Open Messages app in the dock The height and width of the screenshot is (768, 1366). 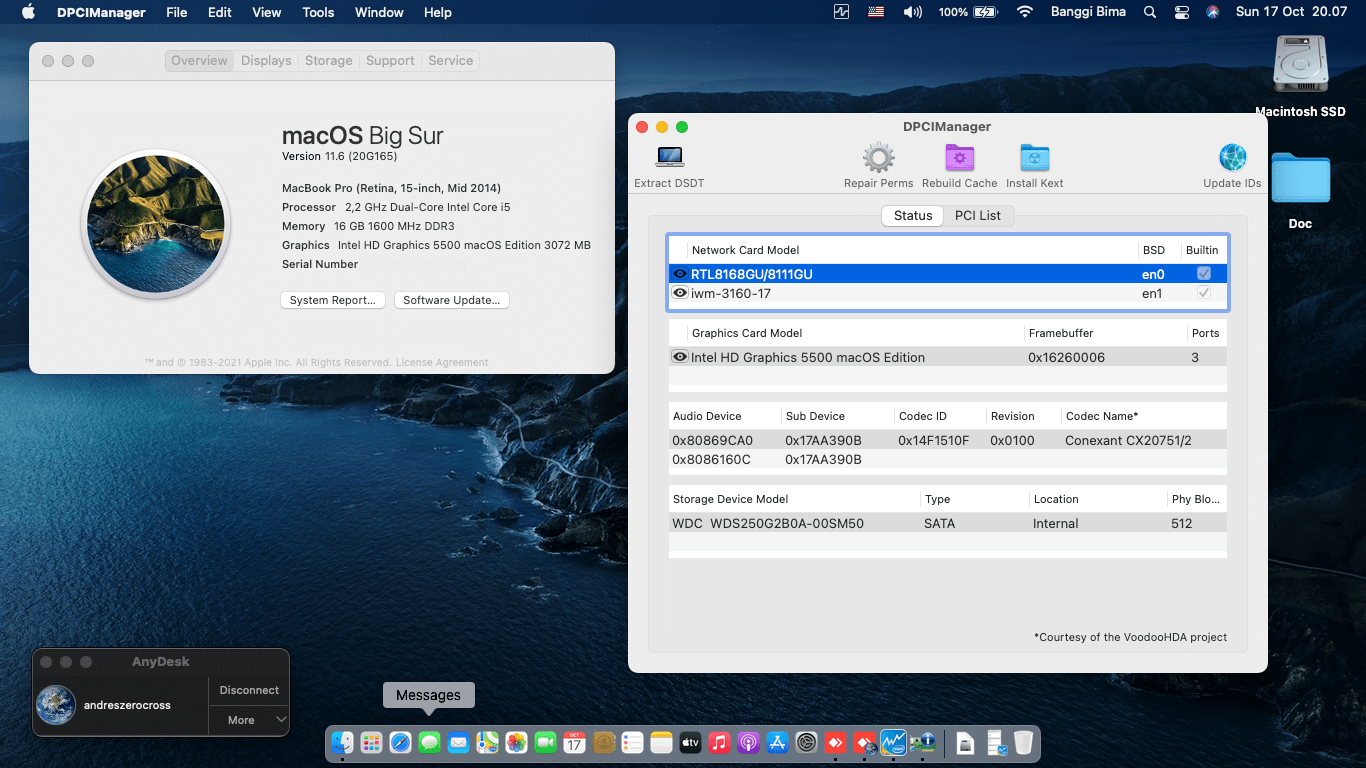(429, 743)
